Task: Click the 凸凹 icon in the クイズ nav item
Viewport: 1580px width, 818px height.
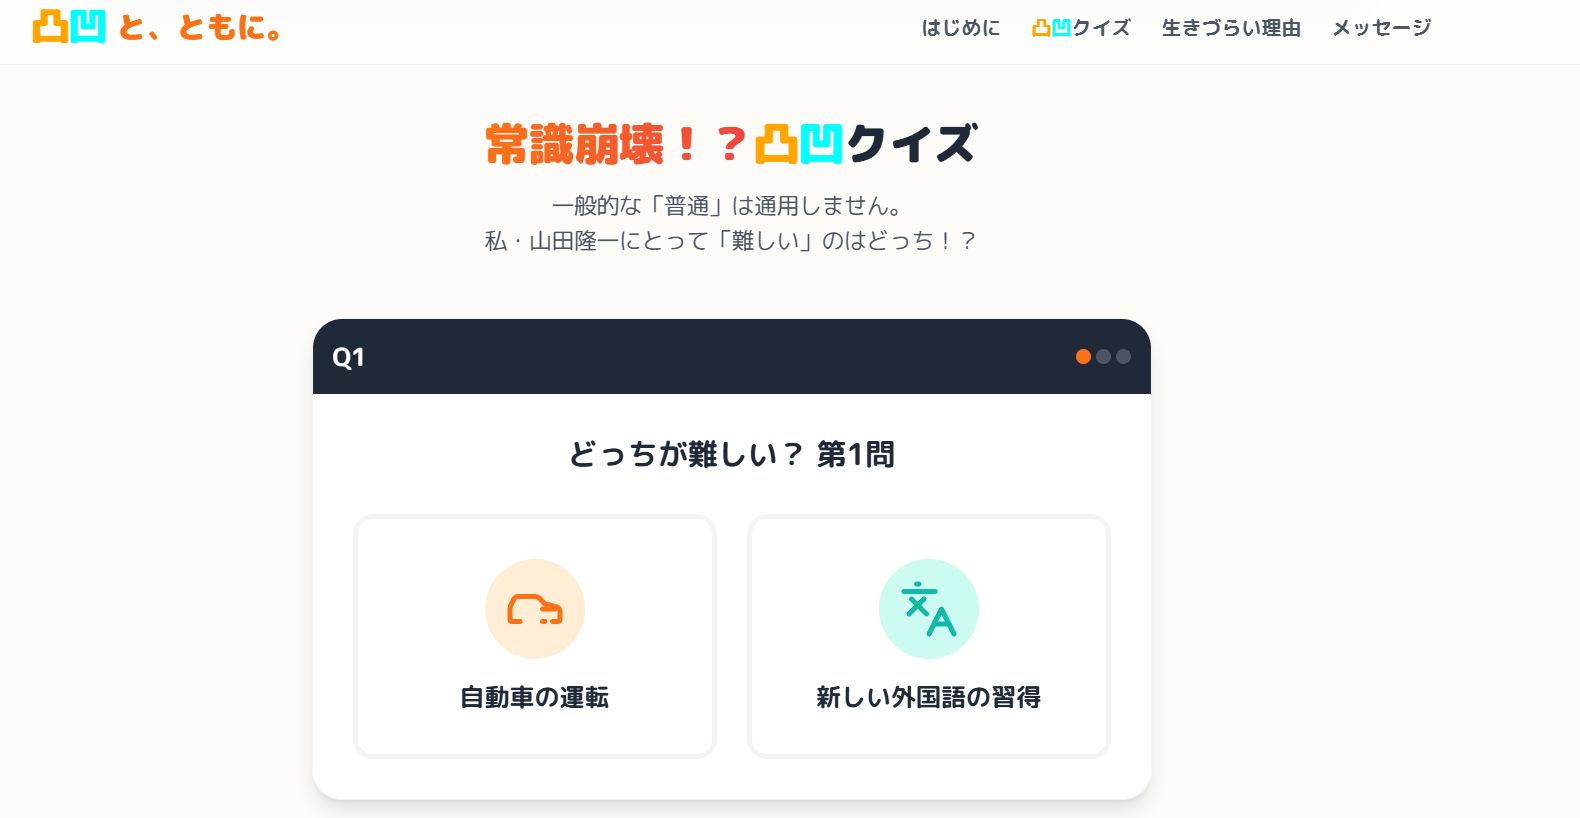Action: tap(1052, 29)
